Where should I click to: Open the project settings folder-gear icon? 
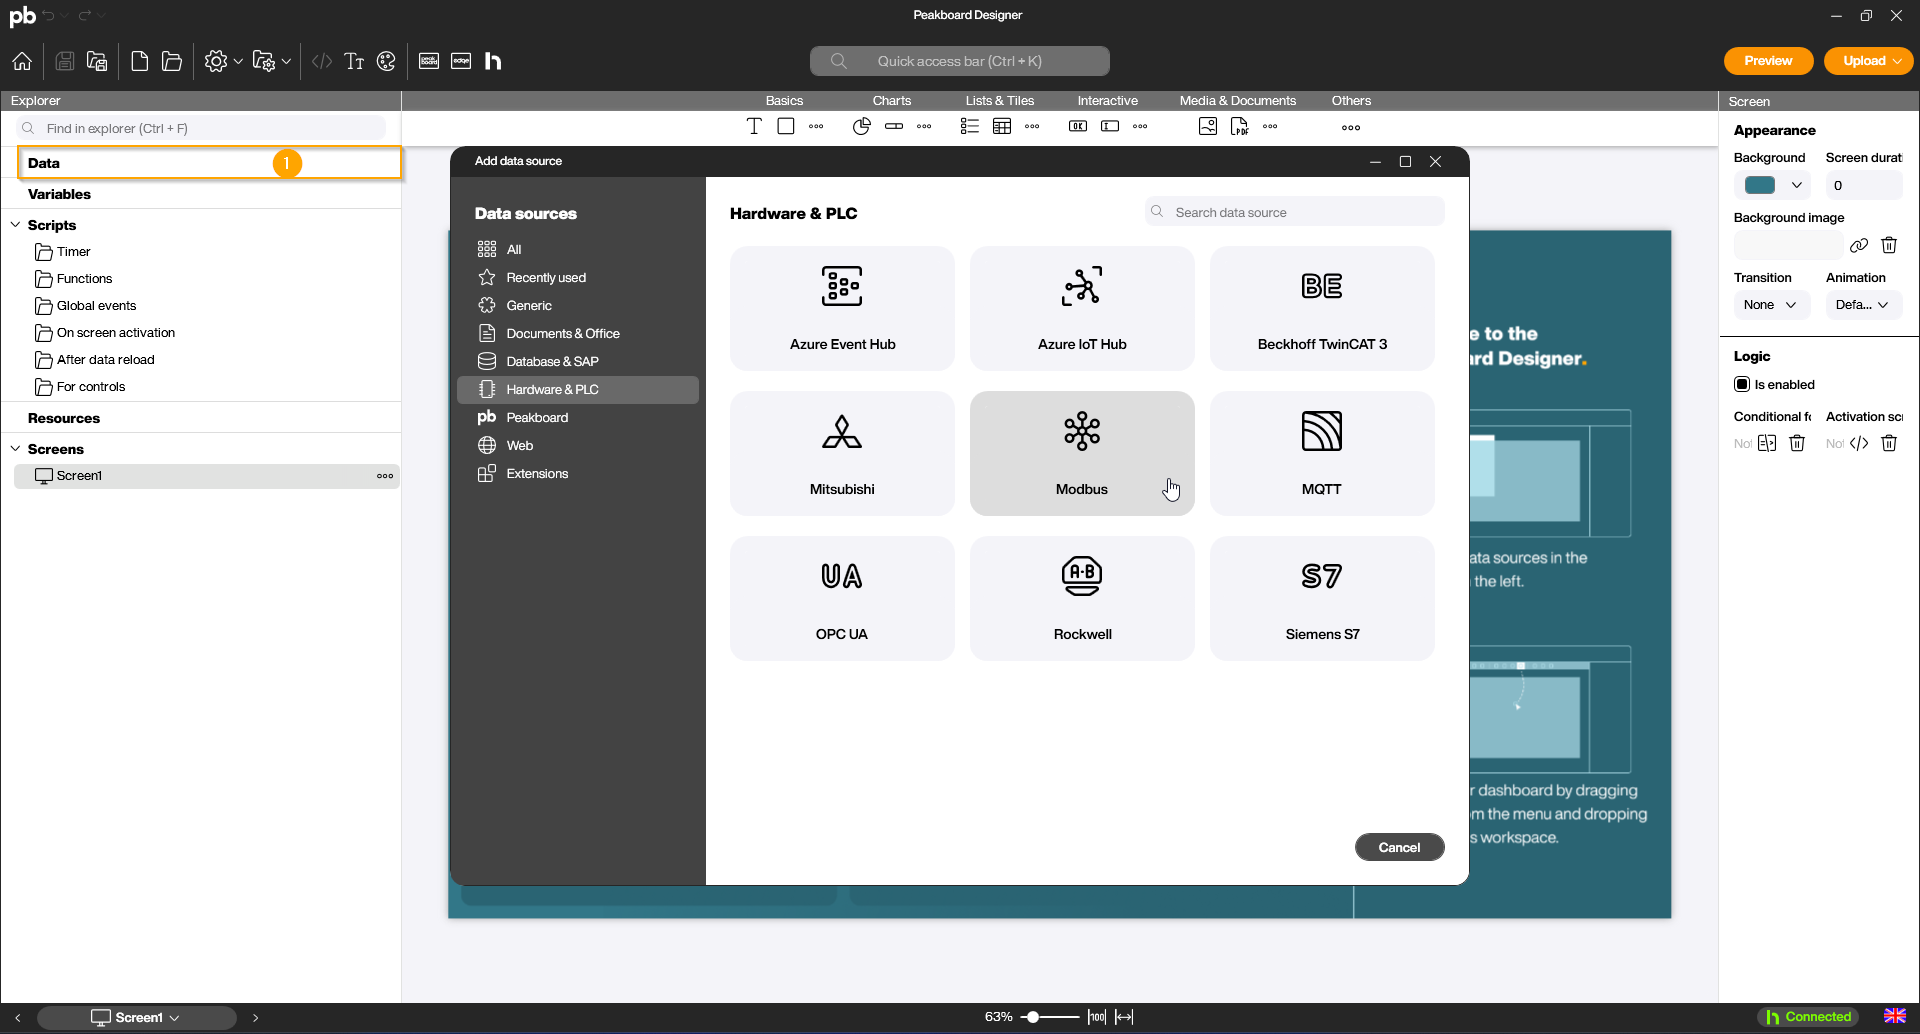[x=264, y=61]
